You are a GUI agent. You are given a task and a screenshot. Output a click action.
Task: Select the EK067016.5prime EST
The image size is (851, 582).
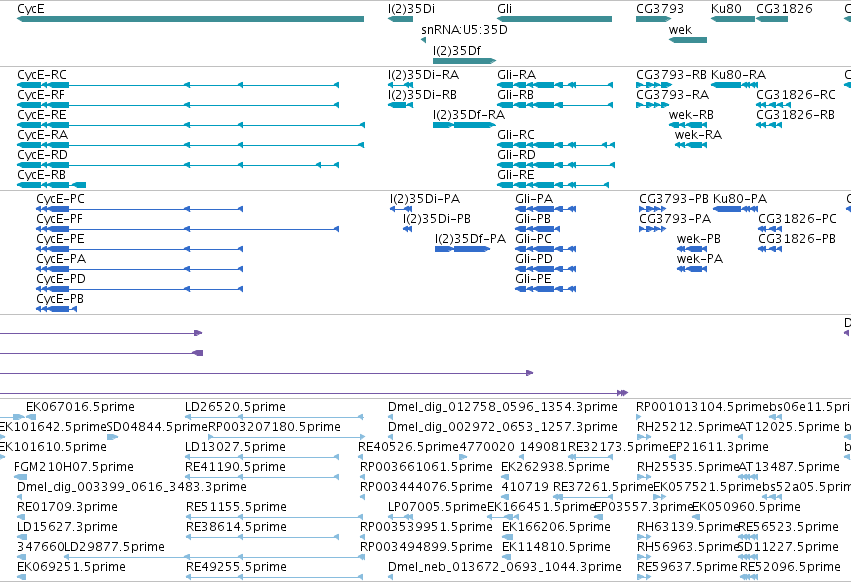[x=31, y=417]
